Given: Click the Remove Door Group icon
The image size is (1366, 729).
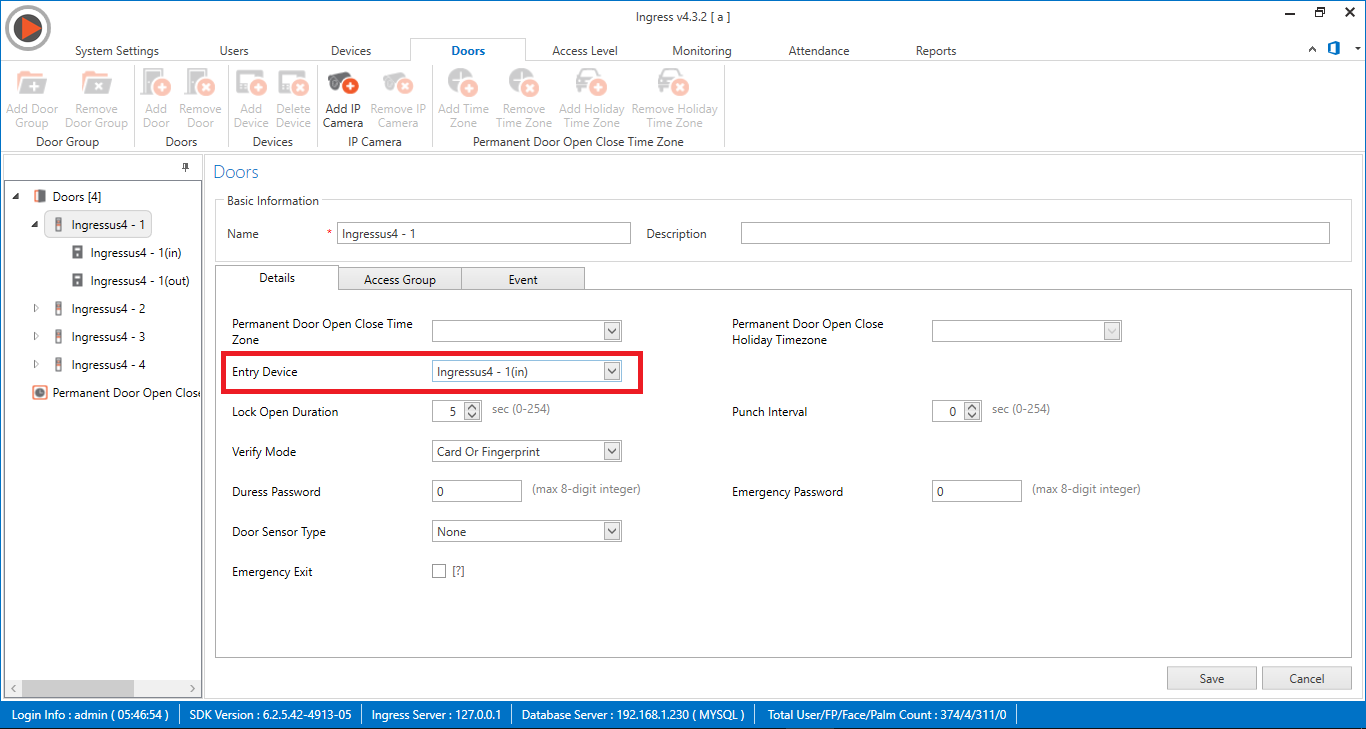Looking at the screenshot, I should click(x=96, y=84).
